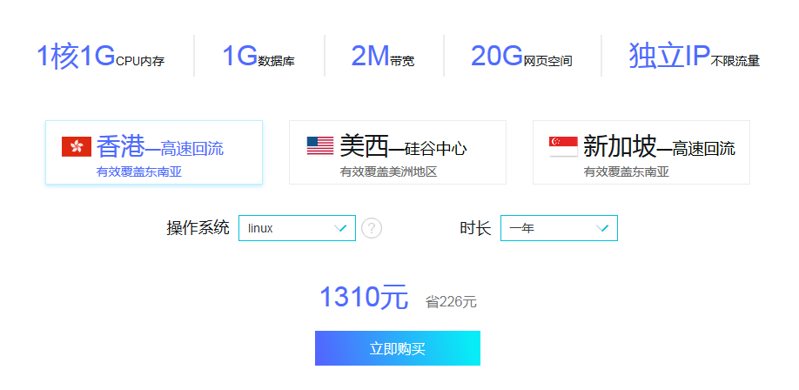This screenshot has height=390, width=799.
Task: Click the 独立IP 不限流量 spec text
Action: [695, 56]
